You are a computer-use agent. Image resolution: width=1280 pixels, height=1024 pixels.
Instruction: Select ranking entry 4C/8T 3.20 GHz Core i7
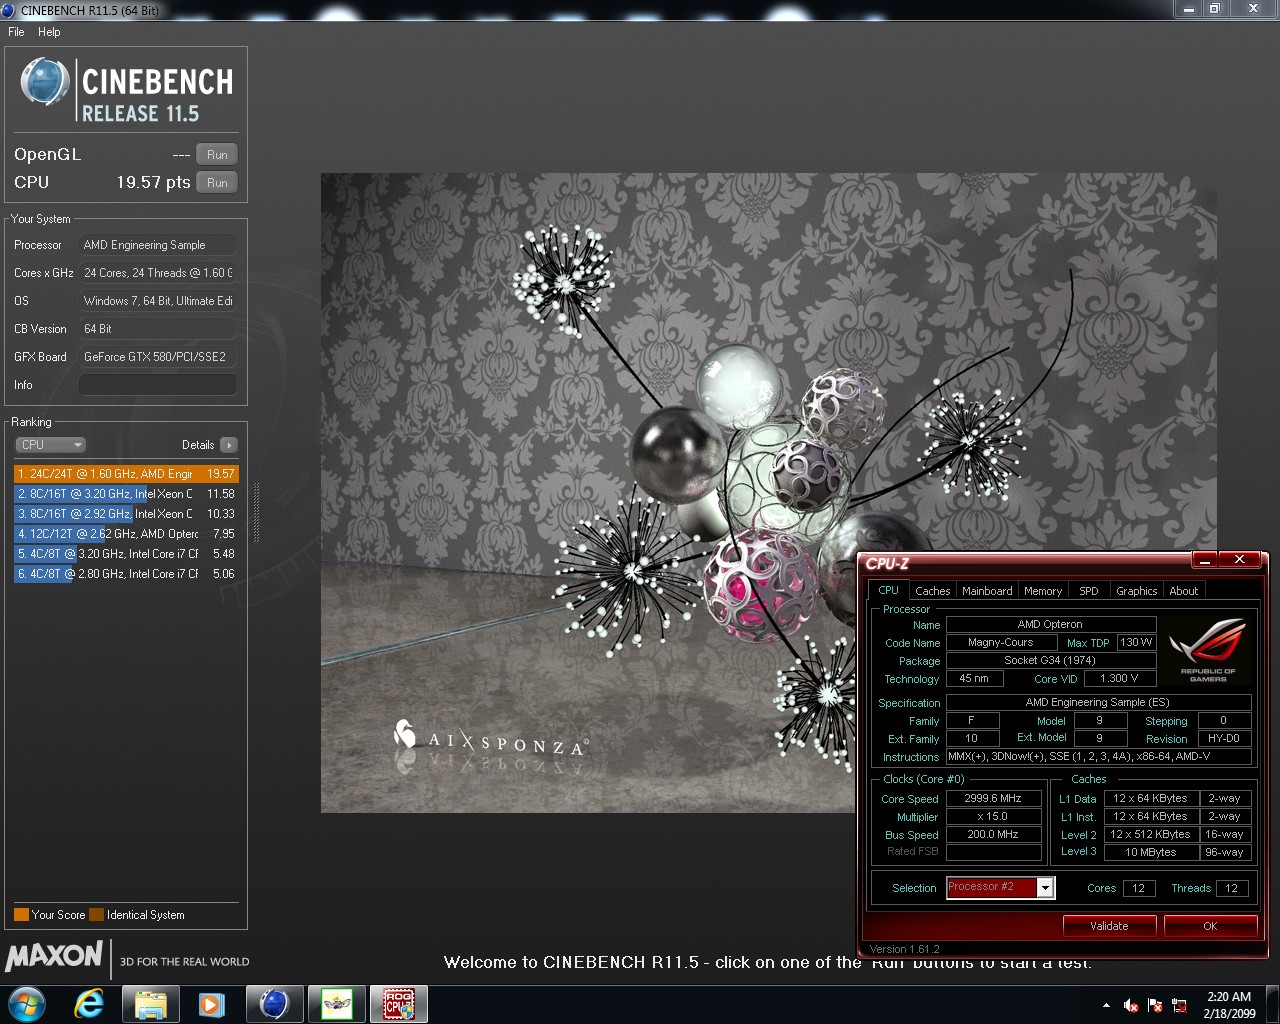126,554
